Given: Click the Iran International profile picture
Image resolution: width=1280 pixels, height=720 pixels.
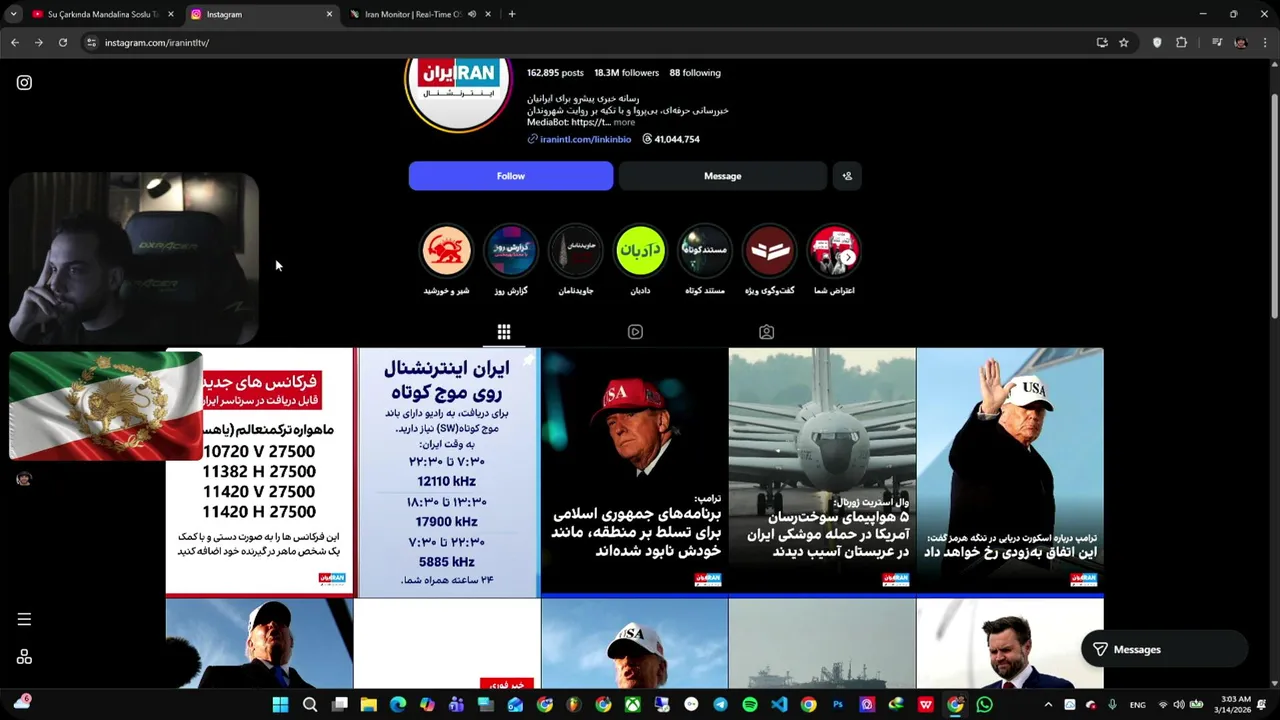Looking at the screenshot, I should tap(458, 94).
